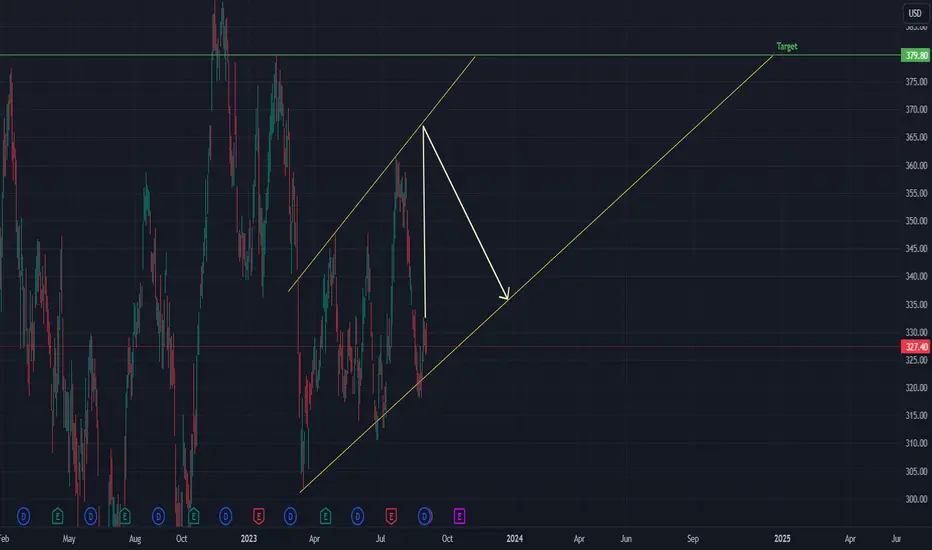Click the '355.00' price axis value

(916, 193)
